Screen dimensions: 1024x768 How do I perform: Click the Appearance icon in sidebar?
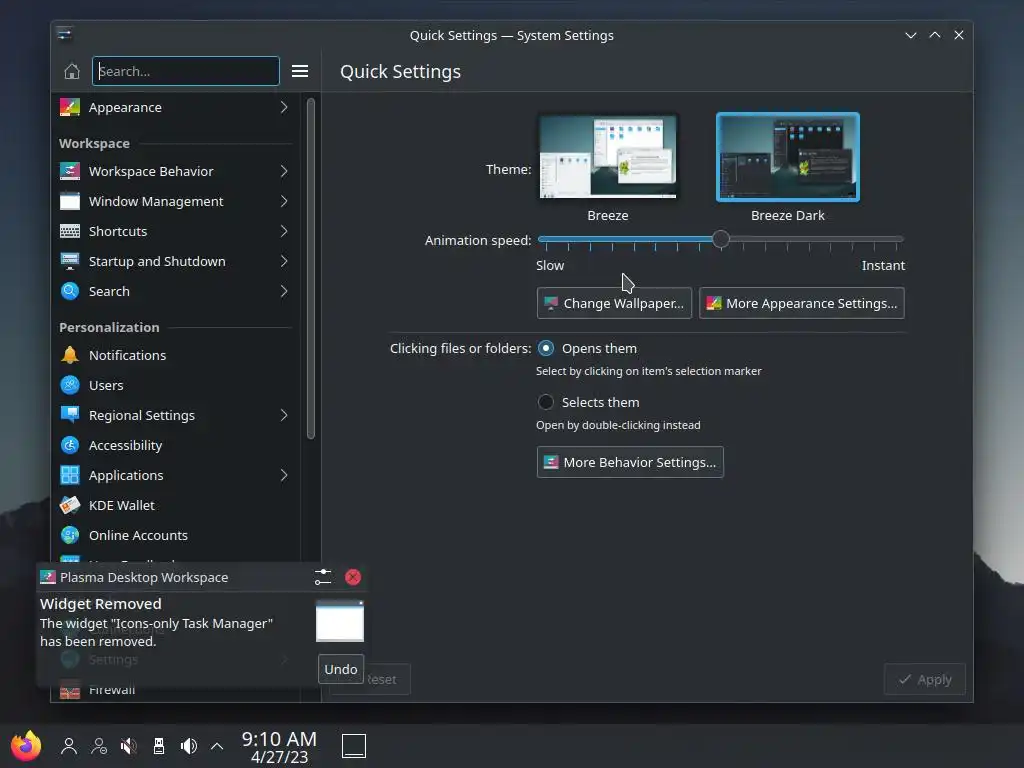pos(70,107)
